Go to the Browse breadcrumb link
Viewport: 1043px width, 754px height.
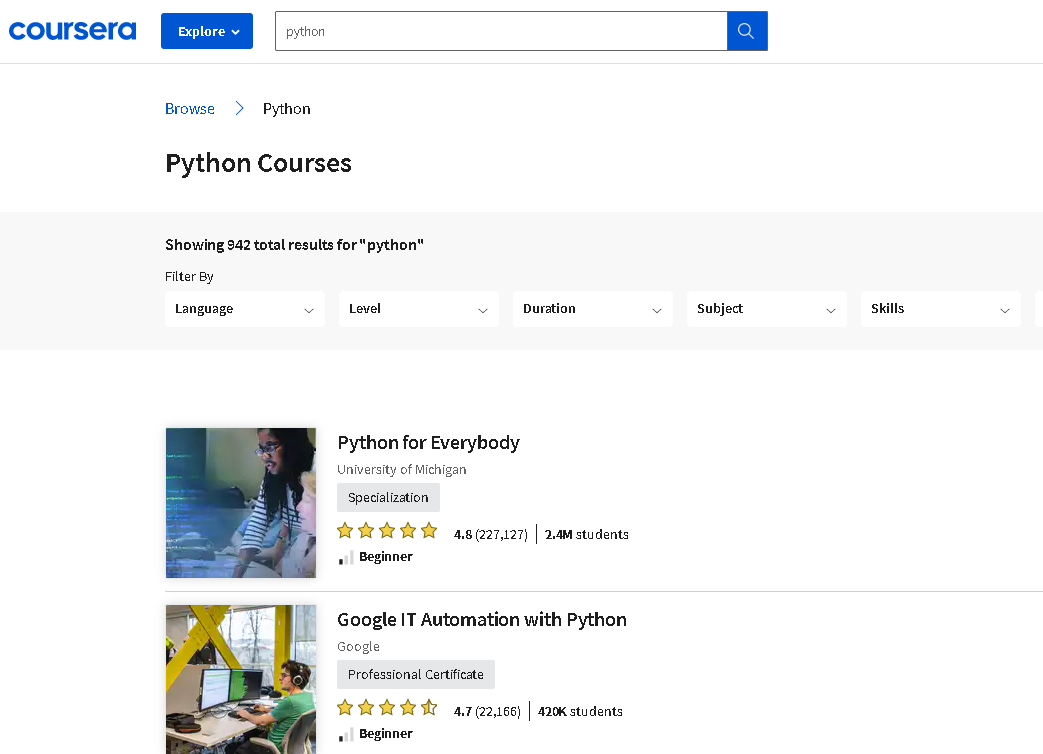pos(190,108)
